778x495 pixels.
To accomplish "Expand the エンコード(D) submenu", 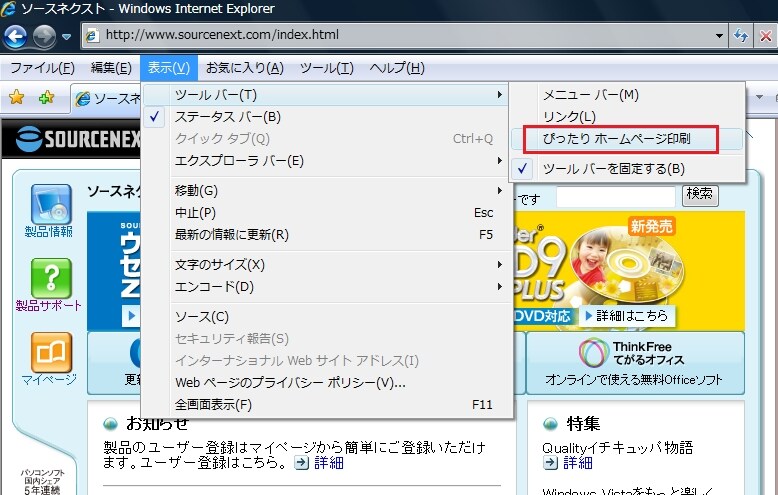I will pyautogui.click(x=326, y=287).
